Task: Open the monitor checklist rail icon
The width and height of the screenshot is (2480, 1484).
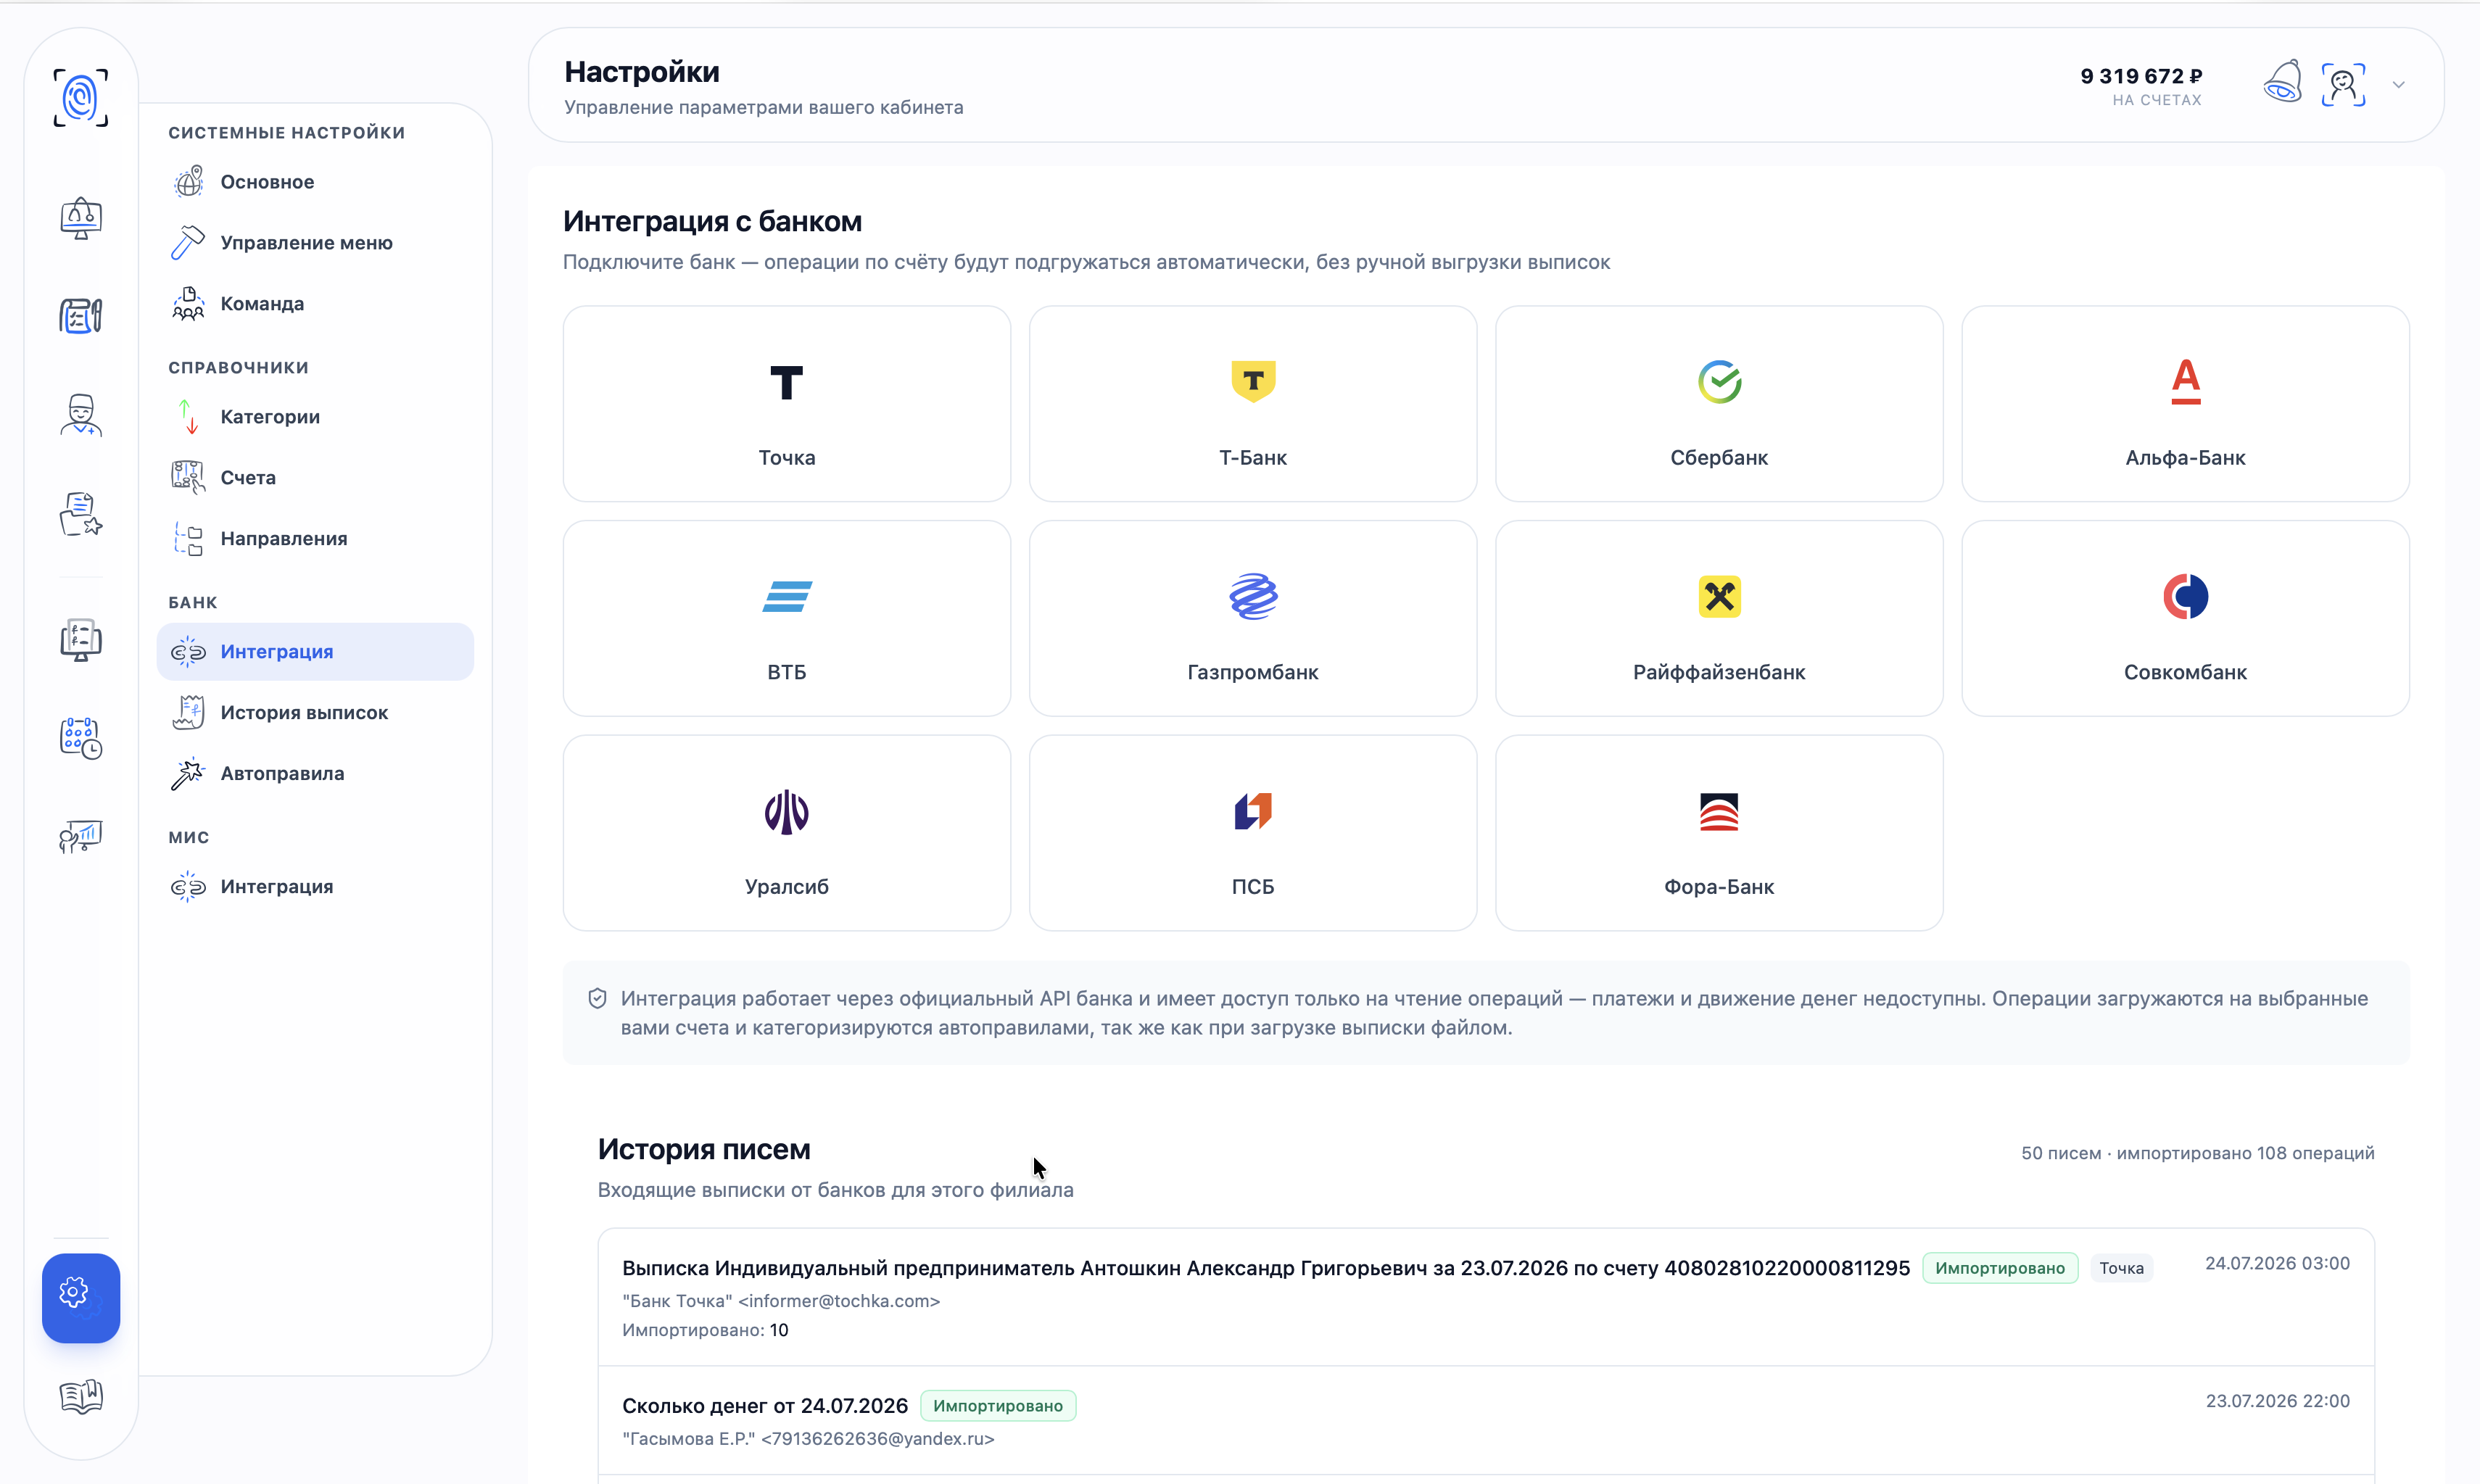Action: [x=81, y=640]
